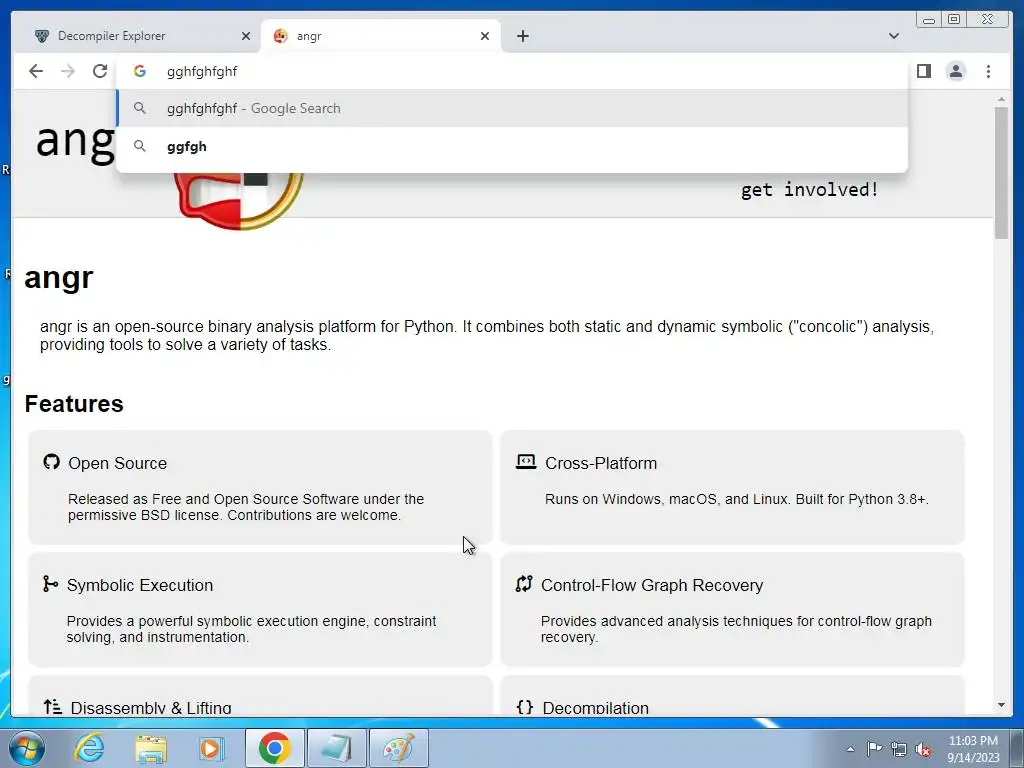Click the scrollbar up arrow
Screen dimensions: 1024x768
[1001, 99]
